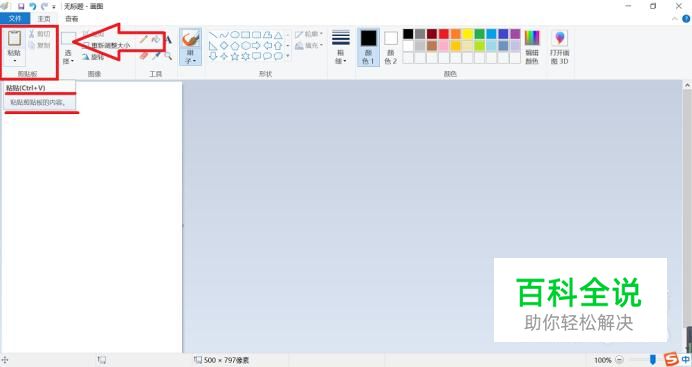Image resolution: width=692 pixels, height=367 pixels.
Task: Switch to the View (查看) tab
Action: 71,19
